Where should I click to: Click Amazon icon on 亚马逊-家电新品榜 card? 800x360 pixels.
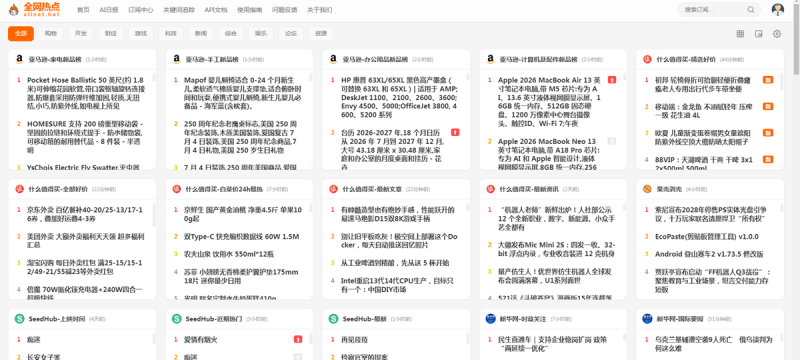click(19, 59)
